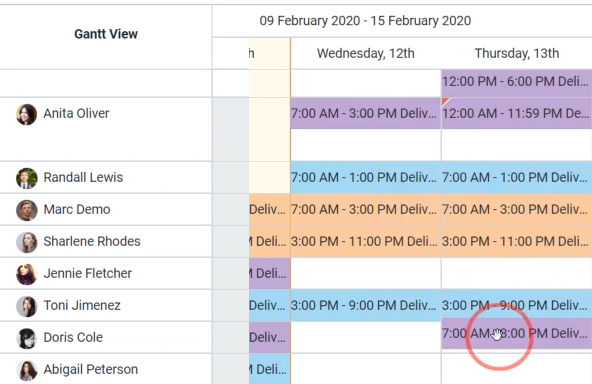Open unassigned 12:00 PM - 6:00 PM Thursday shift
Image resolution: width=592 pixels, height=384 pixels.
516,82
